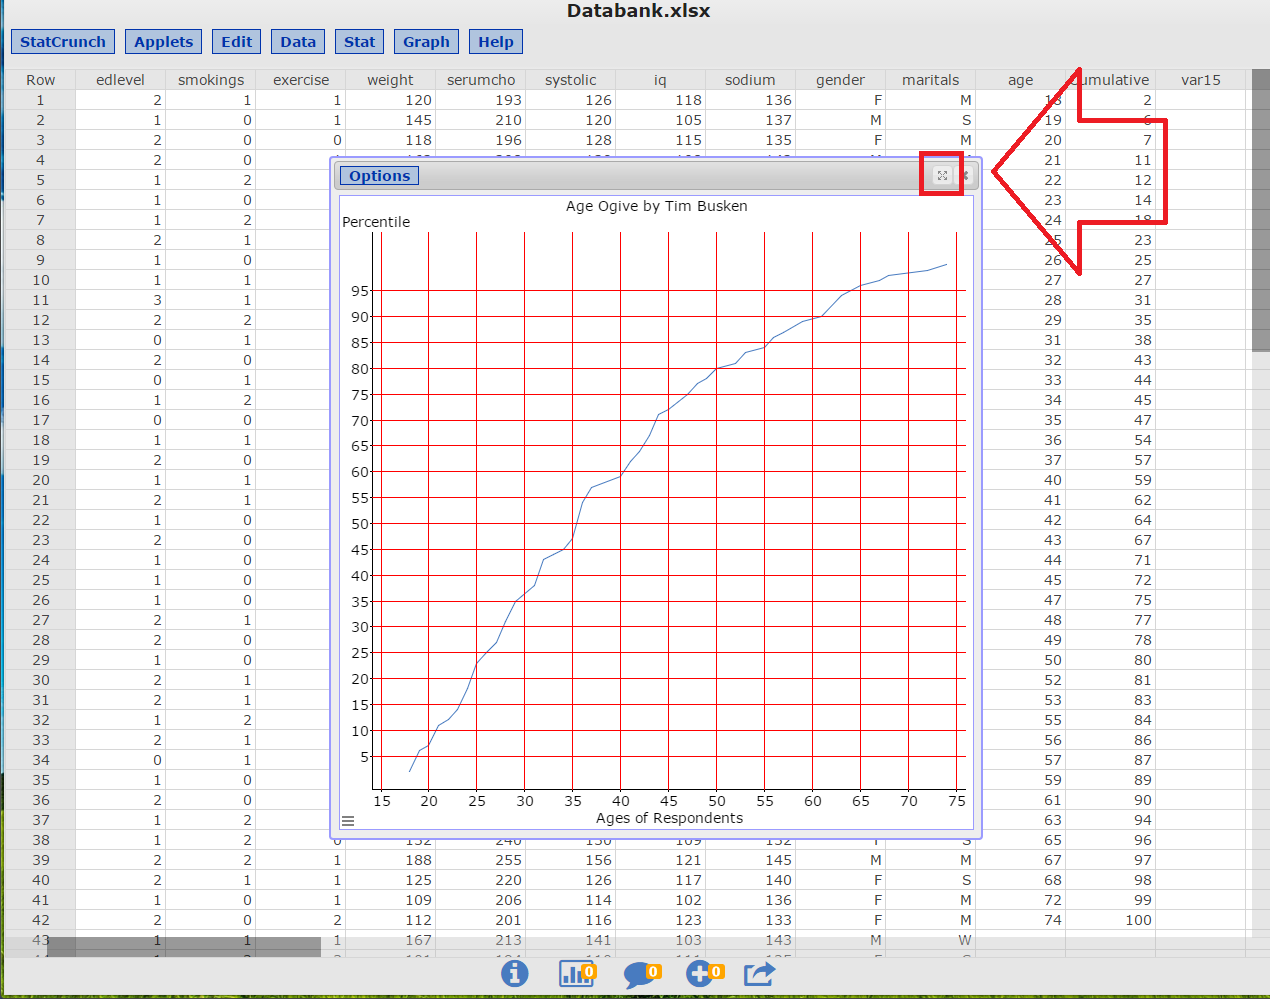Select row number 20
The width and height of the screenshot is (1270, 999).
[40, 480]
